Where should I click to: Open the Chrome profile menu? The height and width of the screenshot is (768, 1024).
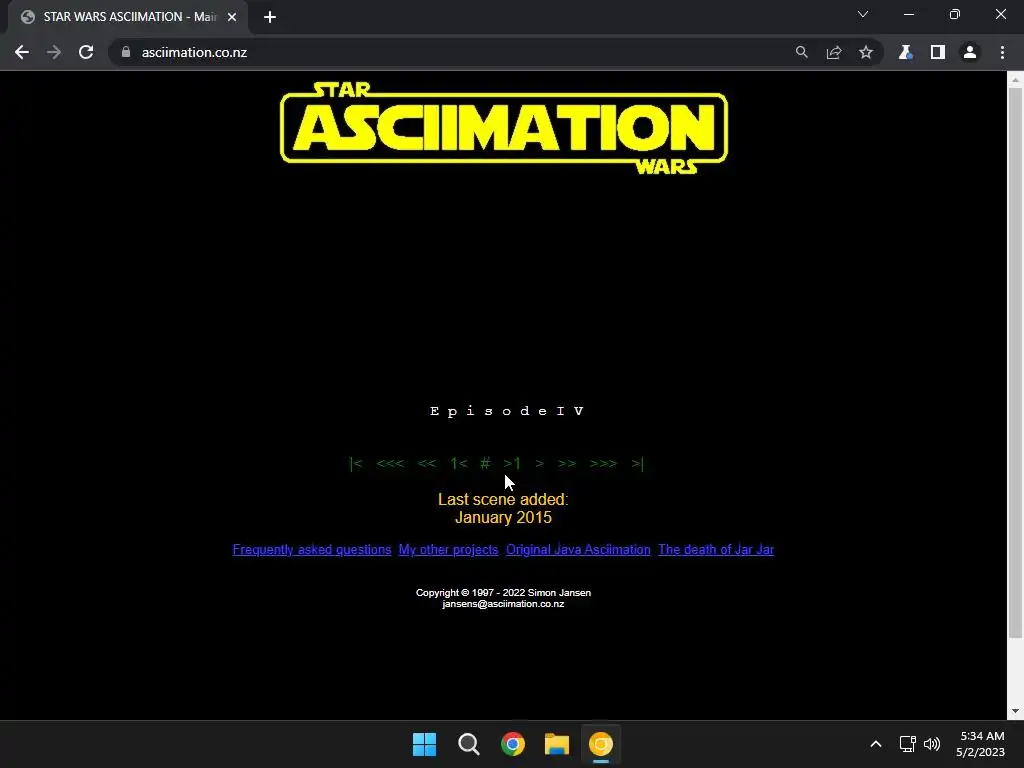(970, 52)
